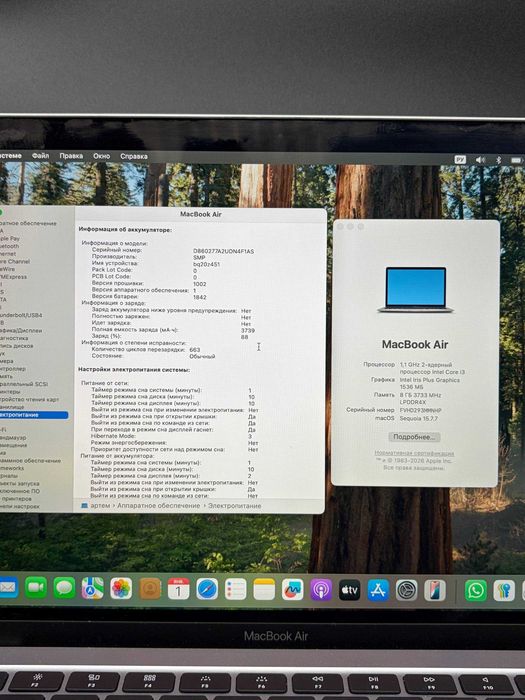Open Passwords app in dock

coord(504,591)
